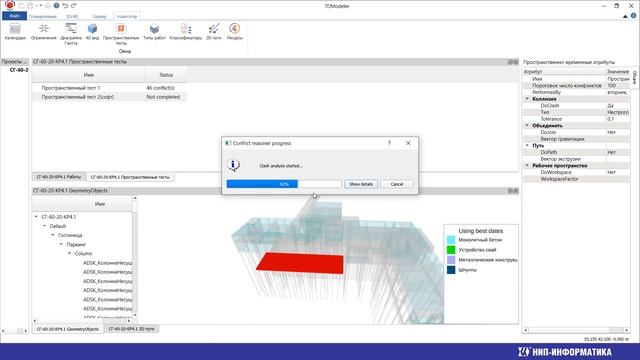This screenshot has width=640, height=360.
Task: Click the 7DModeler application logo
Action: click(x=9, y=5)
